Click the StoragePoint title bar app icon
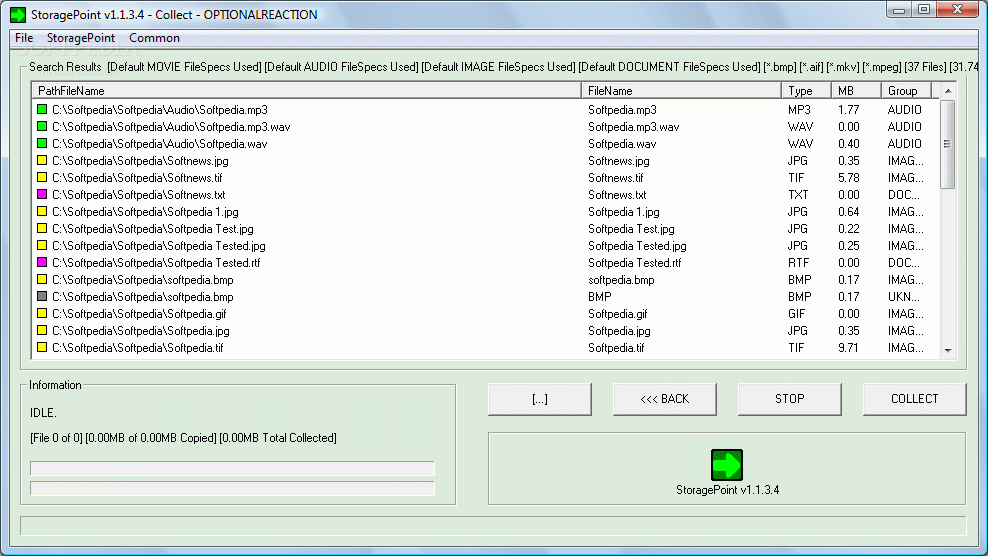The image size is (988, 556). 18,14
